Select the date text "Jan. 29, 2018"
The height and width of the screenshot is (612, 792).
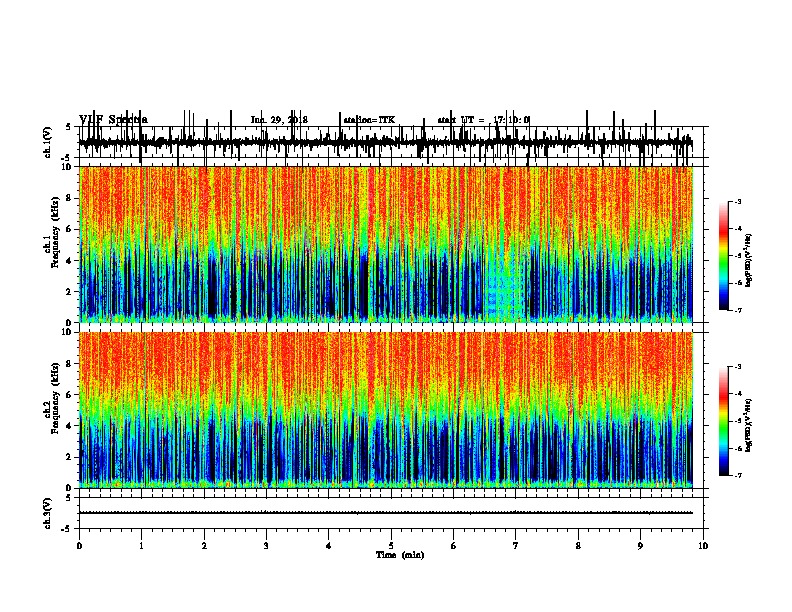[279, 120]
